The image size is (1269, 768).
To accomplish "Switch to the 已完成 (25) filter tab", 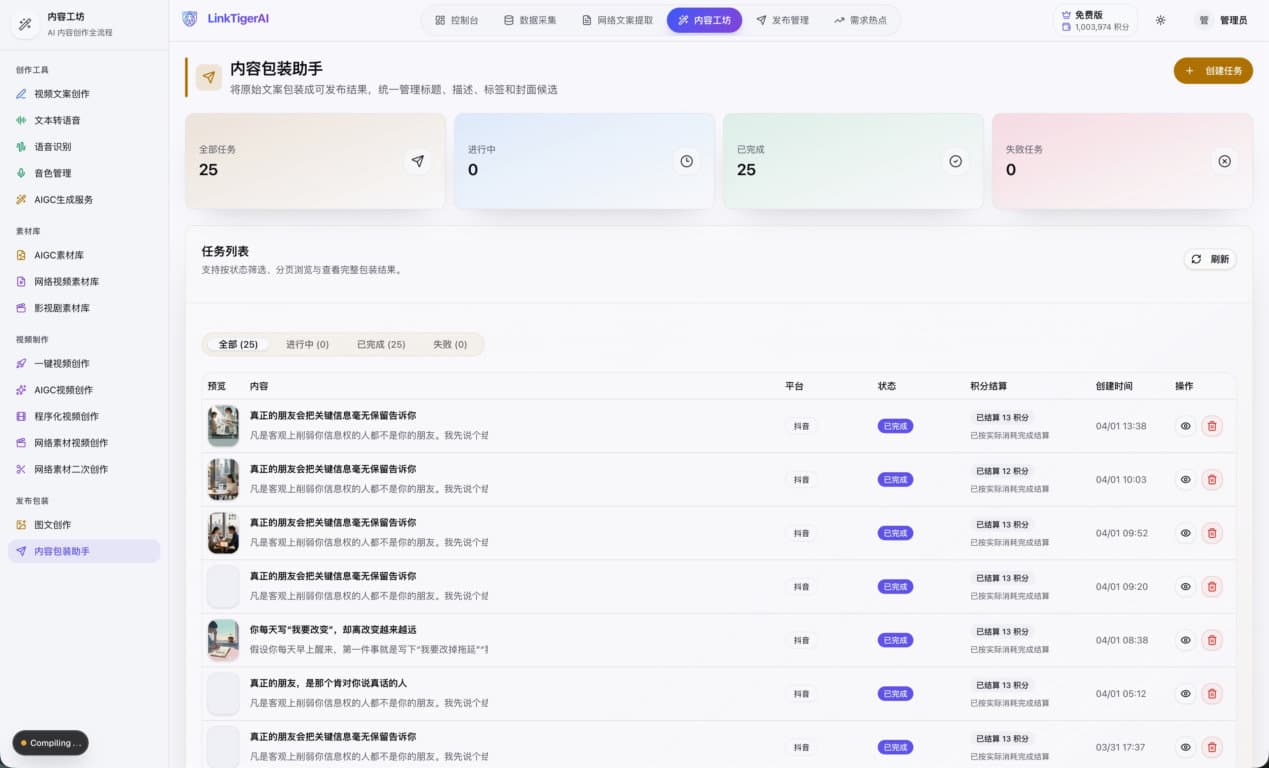I will [381, 344].
